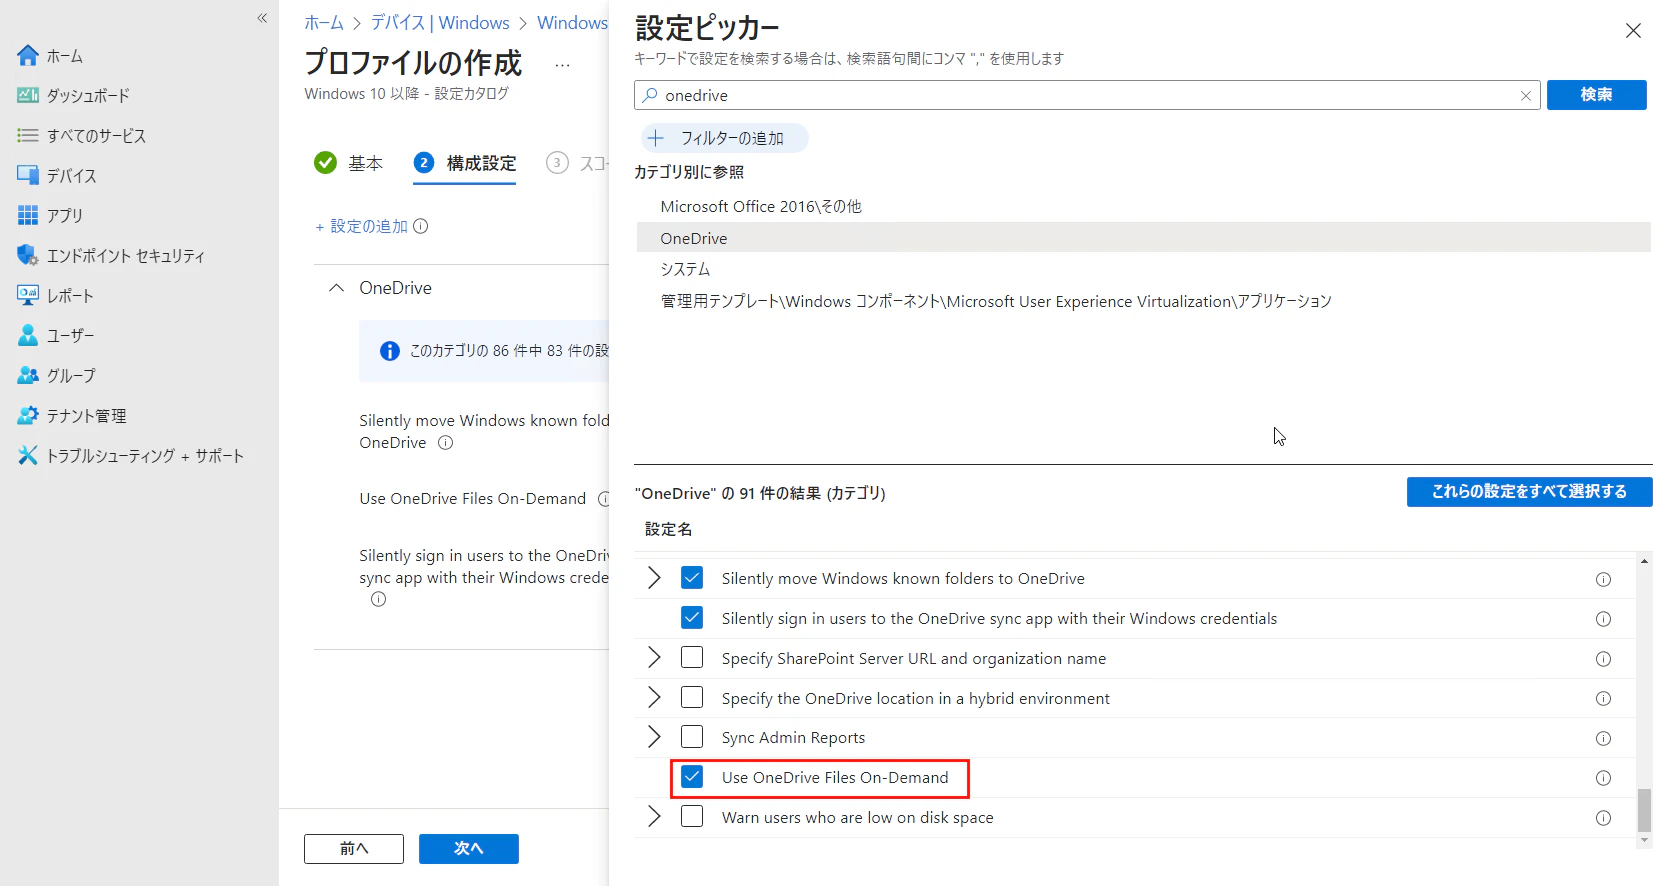1676x886 pixels.
Task: Open the アプリ apps grid icon
Action: click(28, 216)
